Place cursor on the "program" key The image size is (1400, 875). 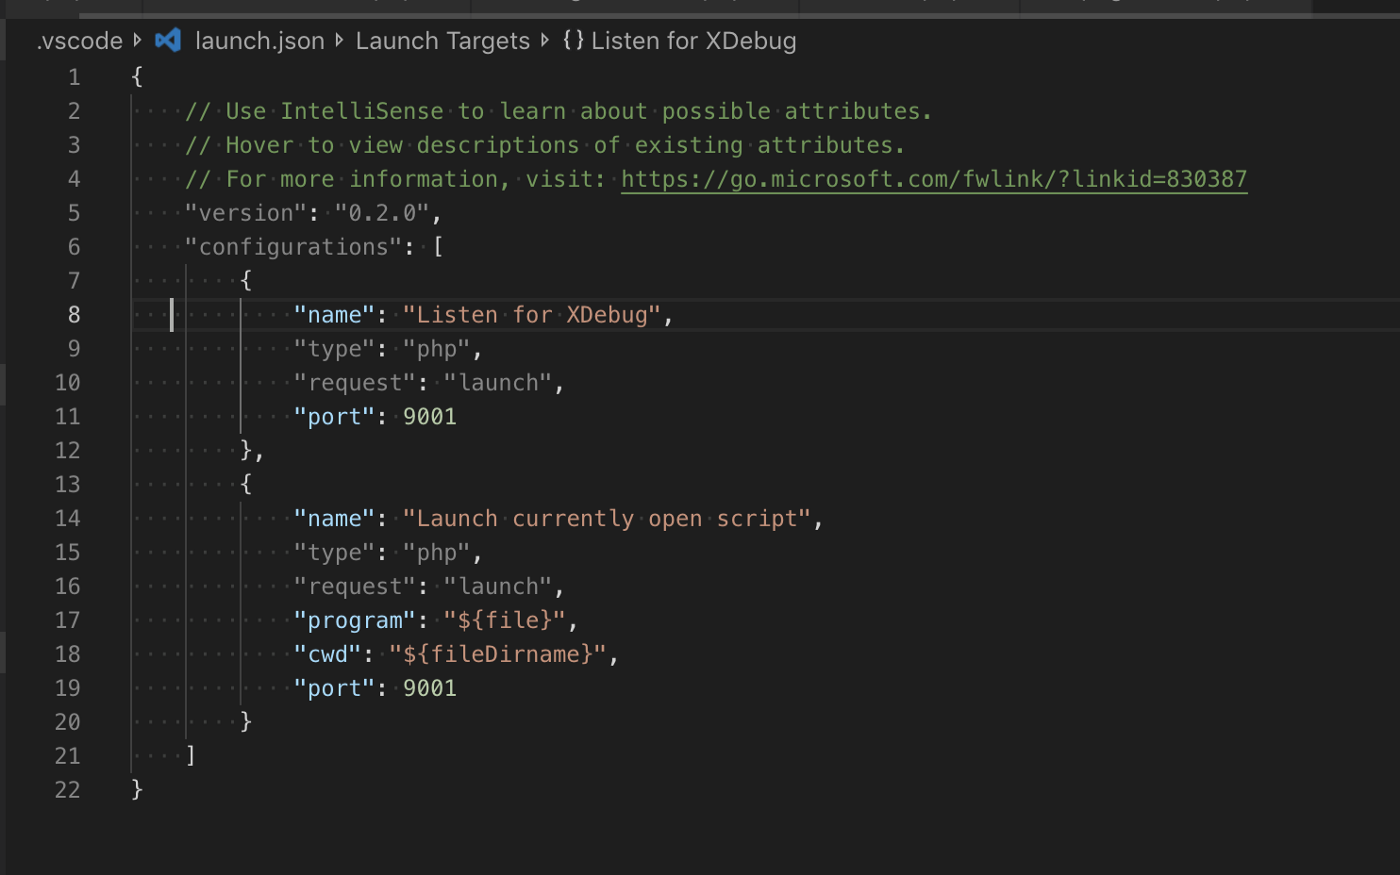pyautogui.click(x=354, y=621)
